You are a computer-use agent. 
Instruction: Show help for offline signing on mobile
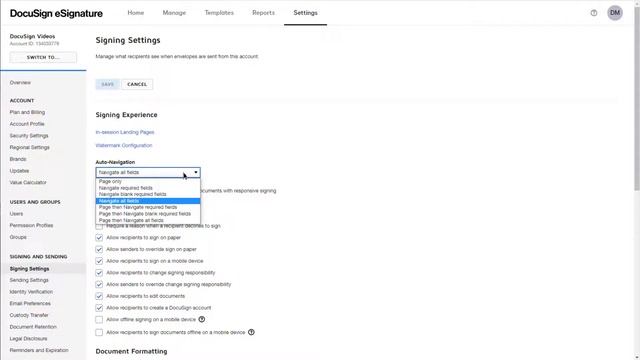point(202,319)
